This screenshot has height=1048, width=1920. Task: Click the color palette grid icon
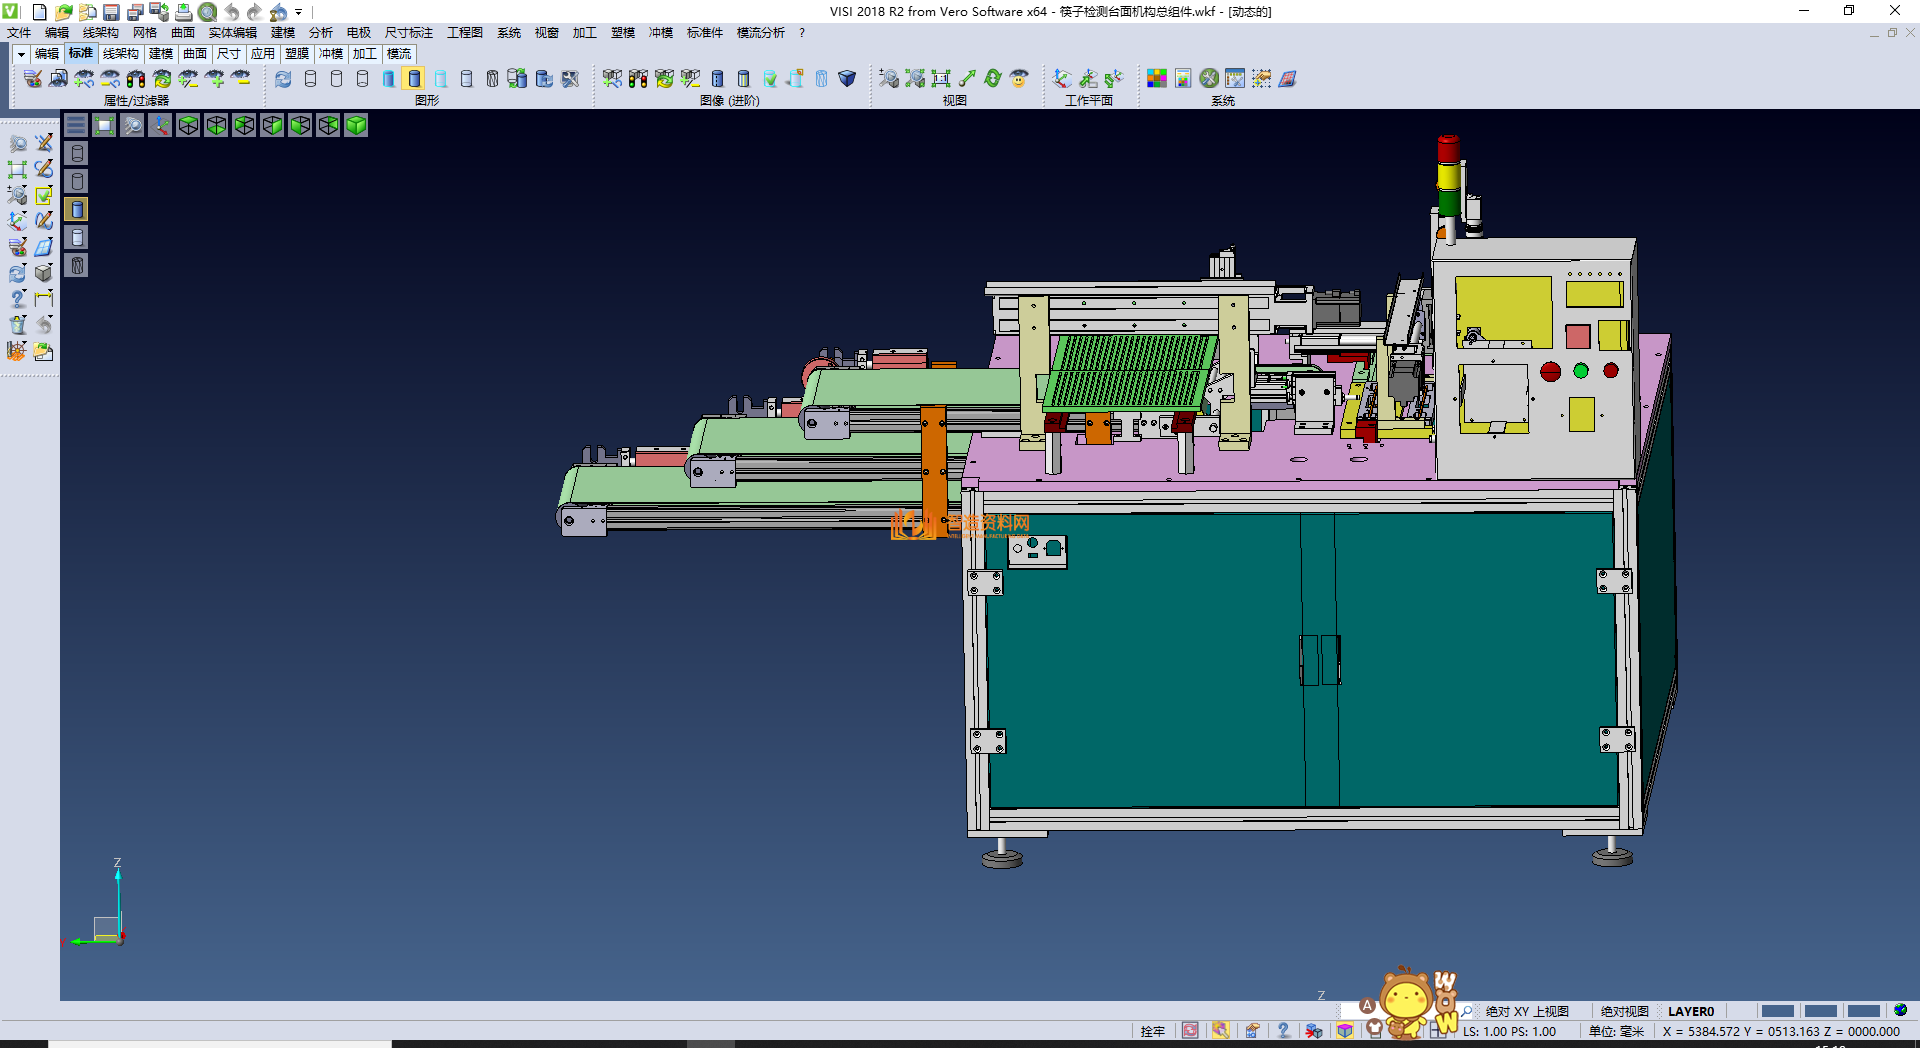coord(1157,79)
